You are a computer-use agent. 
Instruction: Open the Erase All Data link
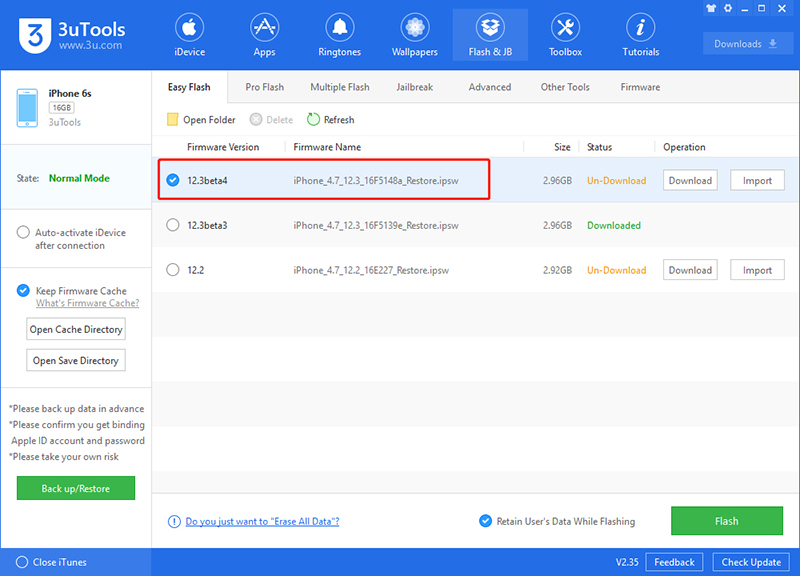pos(262,521)
